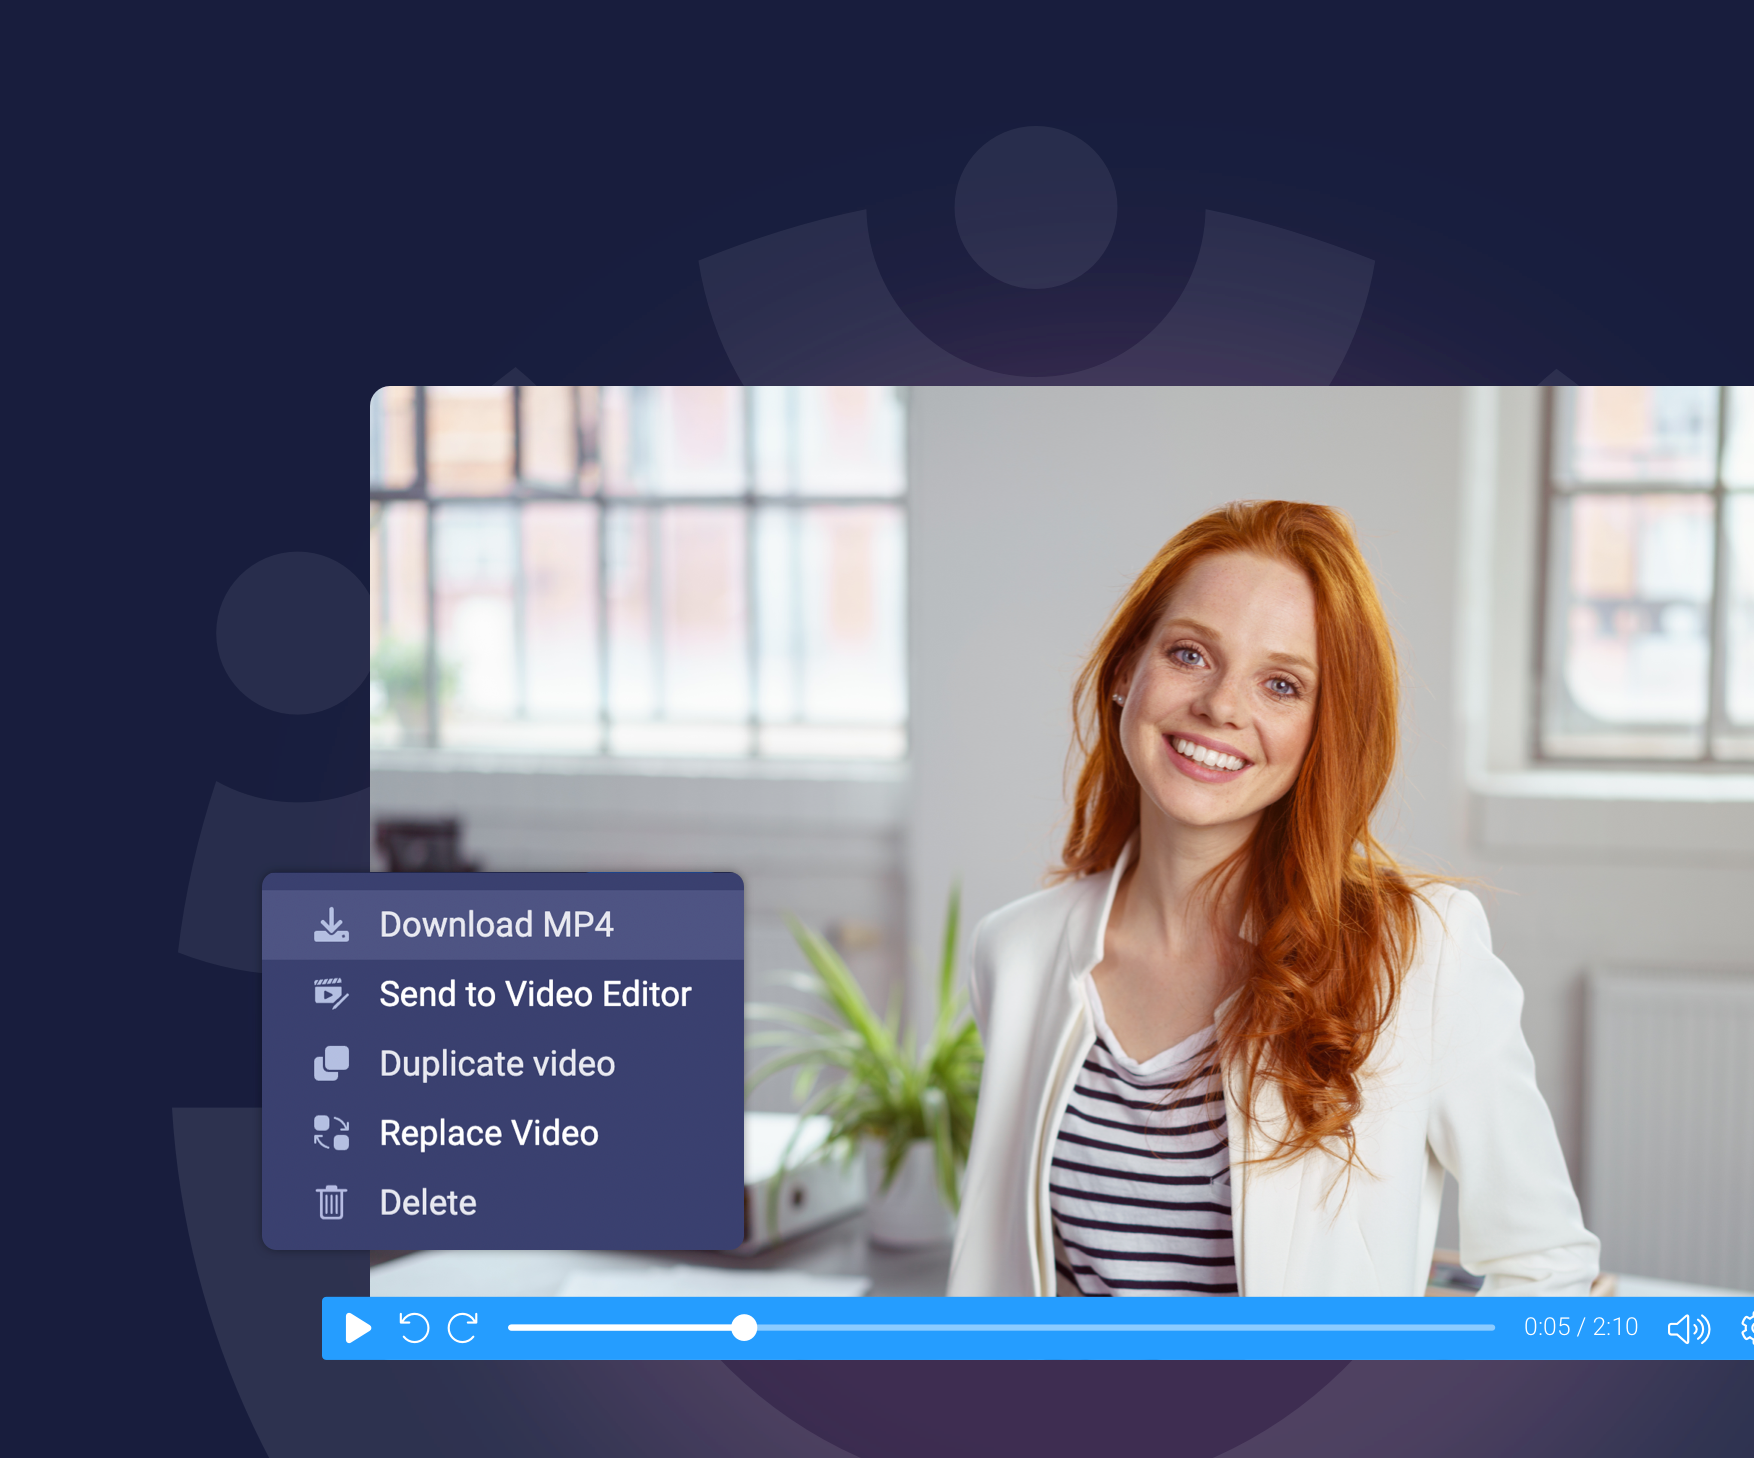Choose Send to Video Editor in the menu
The width and height of the screenshot is (1754, 1458).
click(x=535, y=994)
